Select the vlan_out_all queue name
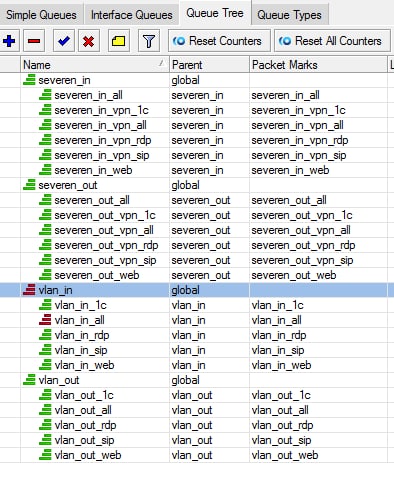The width and height of the screenshot is (394, 486). pyautogui.click(x=83, y=410)
